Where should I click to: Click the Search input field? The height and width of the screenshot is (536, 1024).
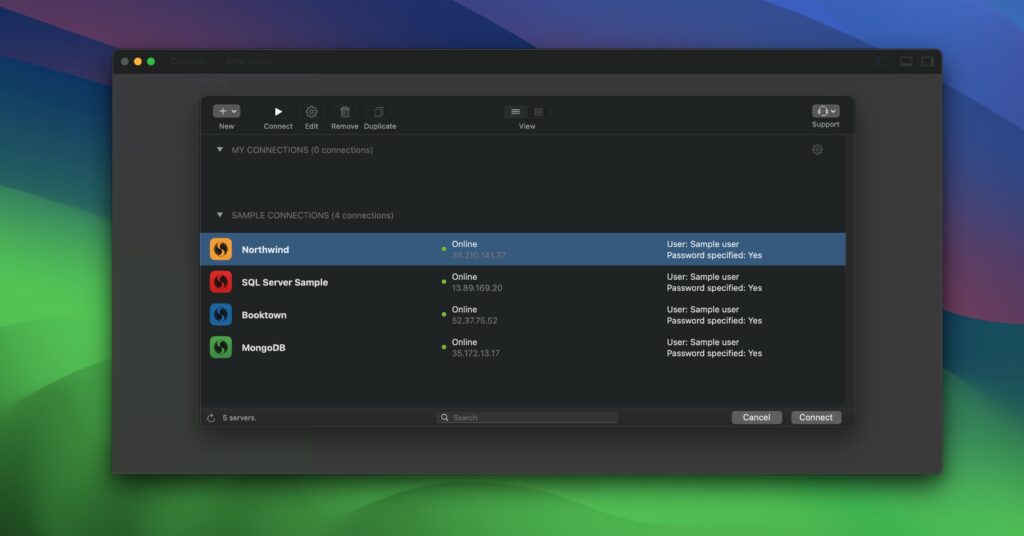pyautogui.click(x=527, y=418)
